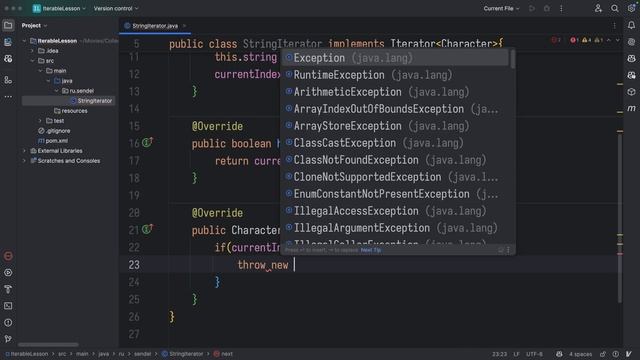Screen dimensions: 640x360
Task: Open the cube-shaped tool icon in right sidebar
Action: [x=631, y=92]
